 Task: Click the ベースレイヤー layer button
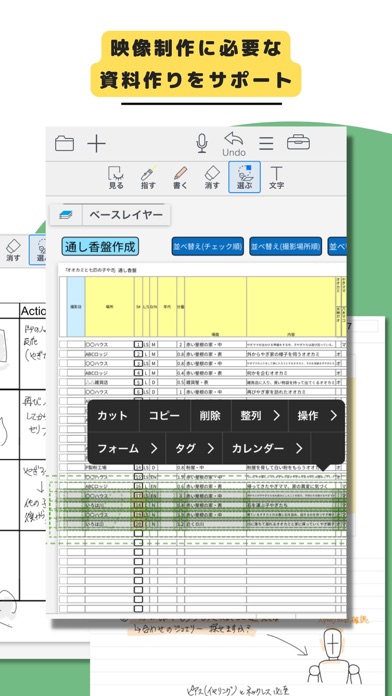coord(126,215)
